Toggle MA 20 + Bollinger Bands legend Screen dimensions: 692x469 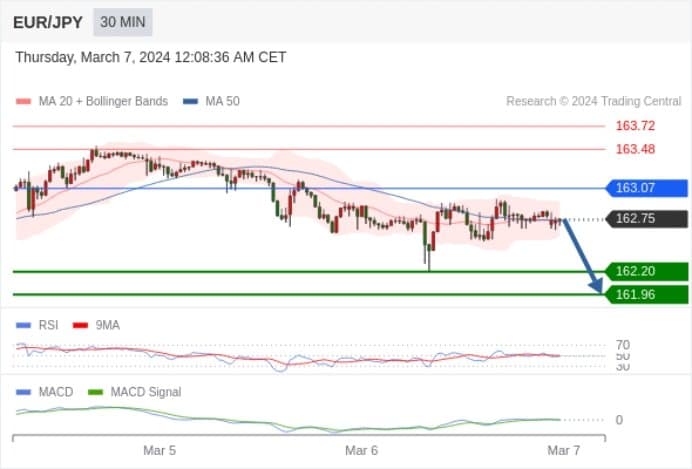click(92, 101)
